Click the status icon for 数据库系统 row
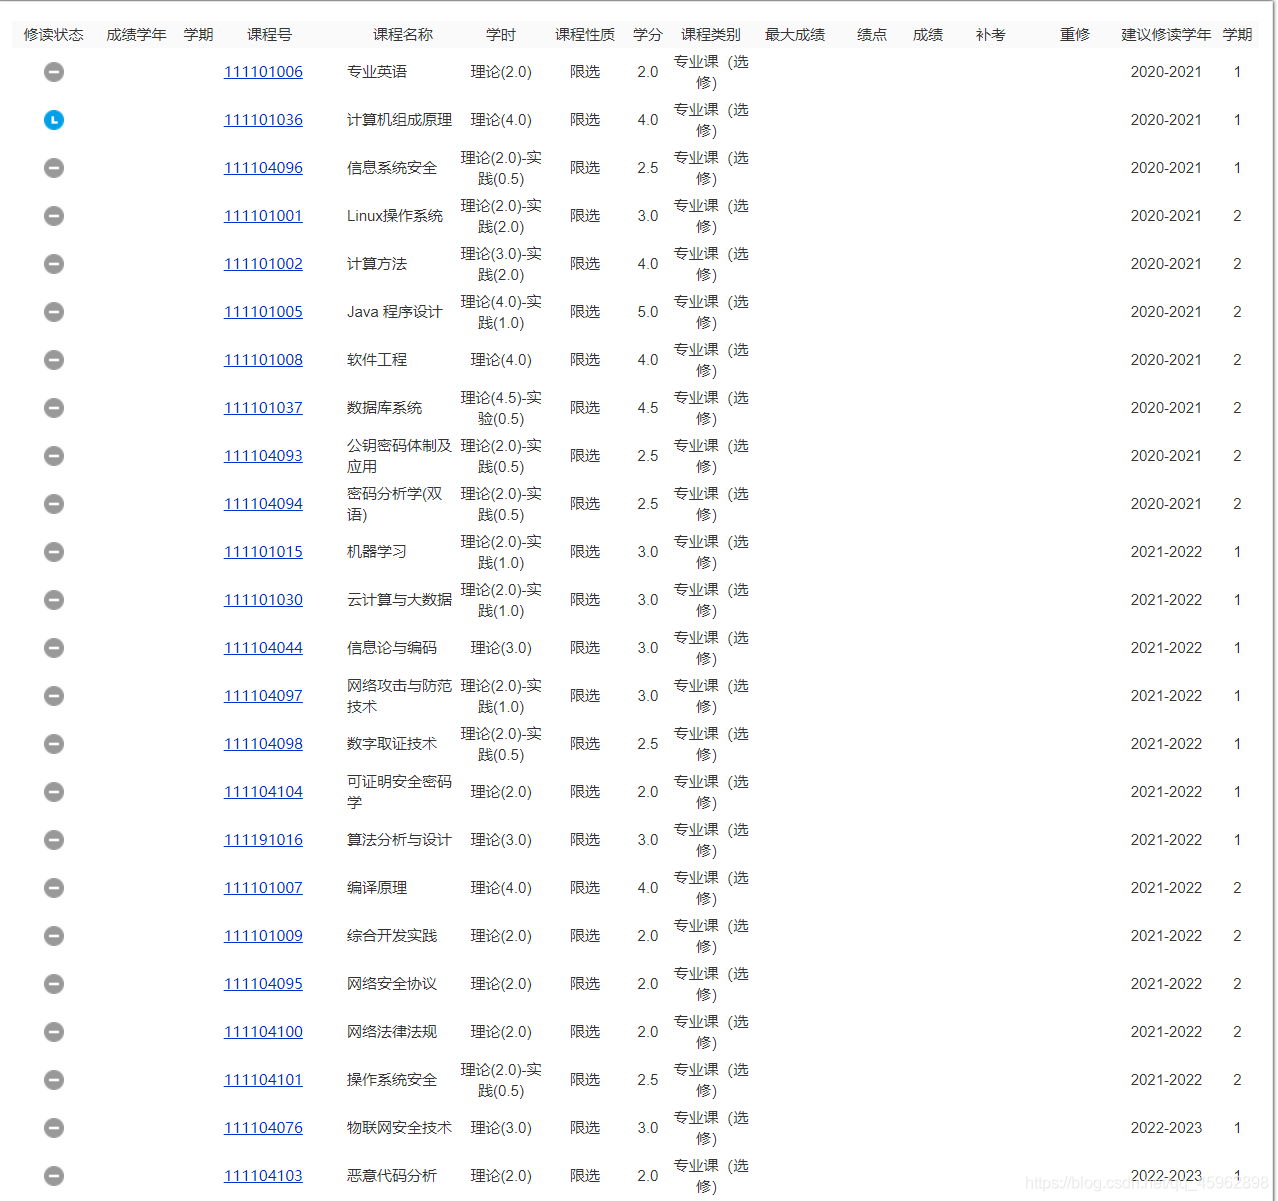This screenshot has width=1278, height=1201. click(54, 408)
